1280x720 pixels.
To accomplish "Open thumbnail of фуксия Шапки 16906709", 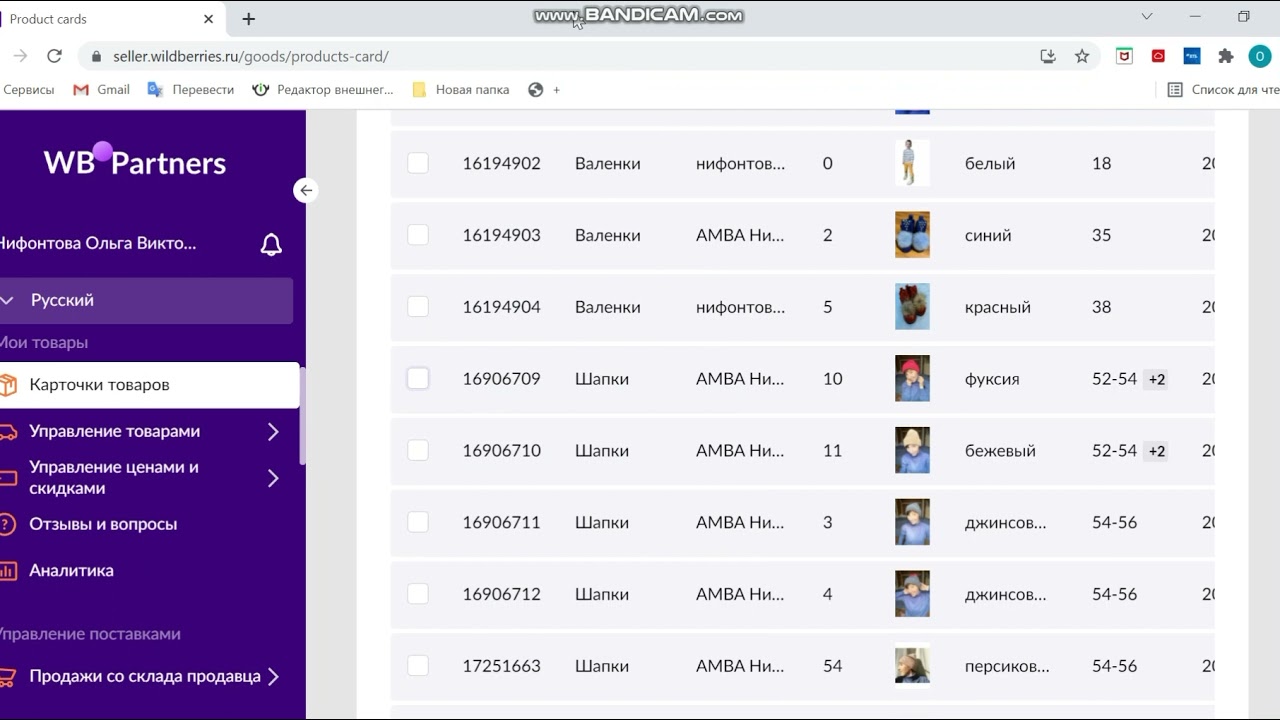I will (x=912, y=379).
